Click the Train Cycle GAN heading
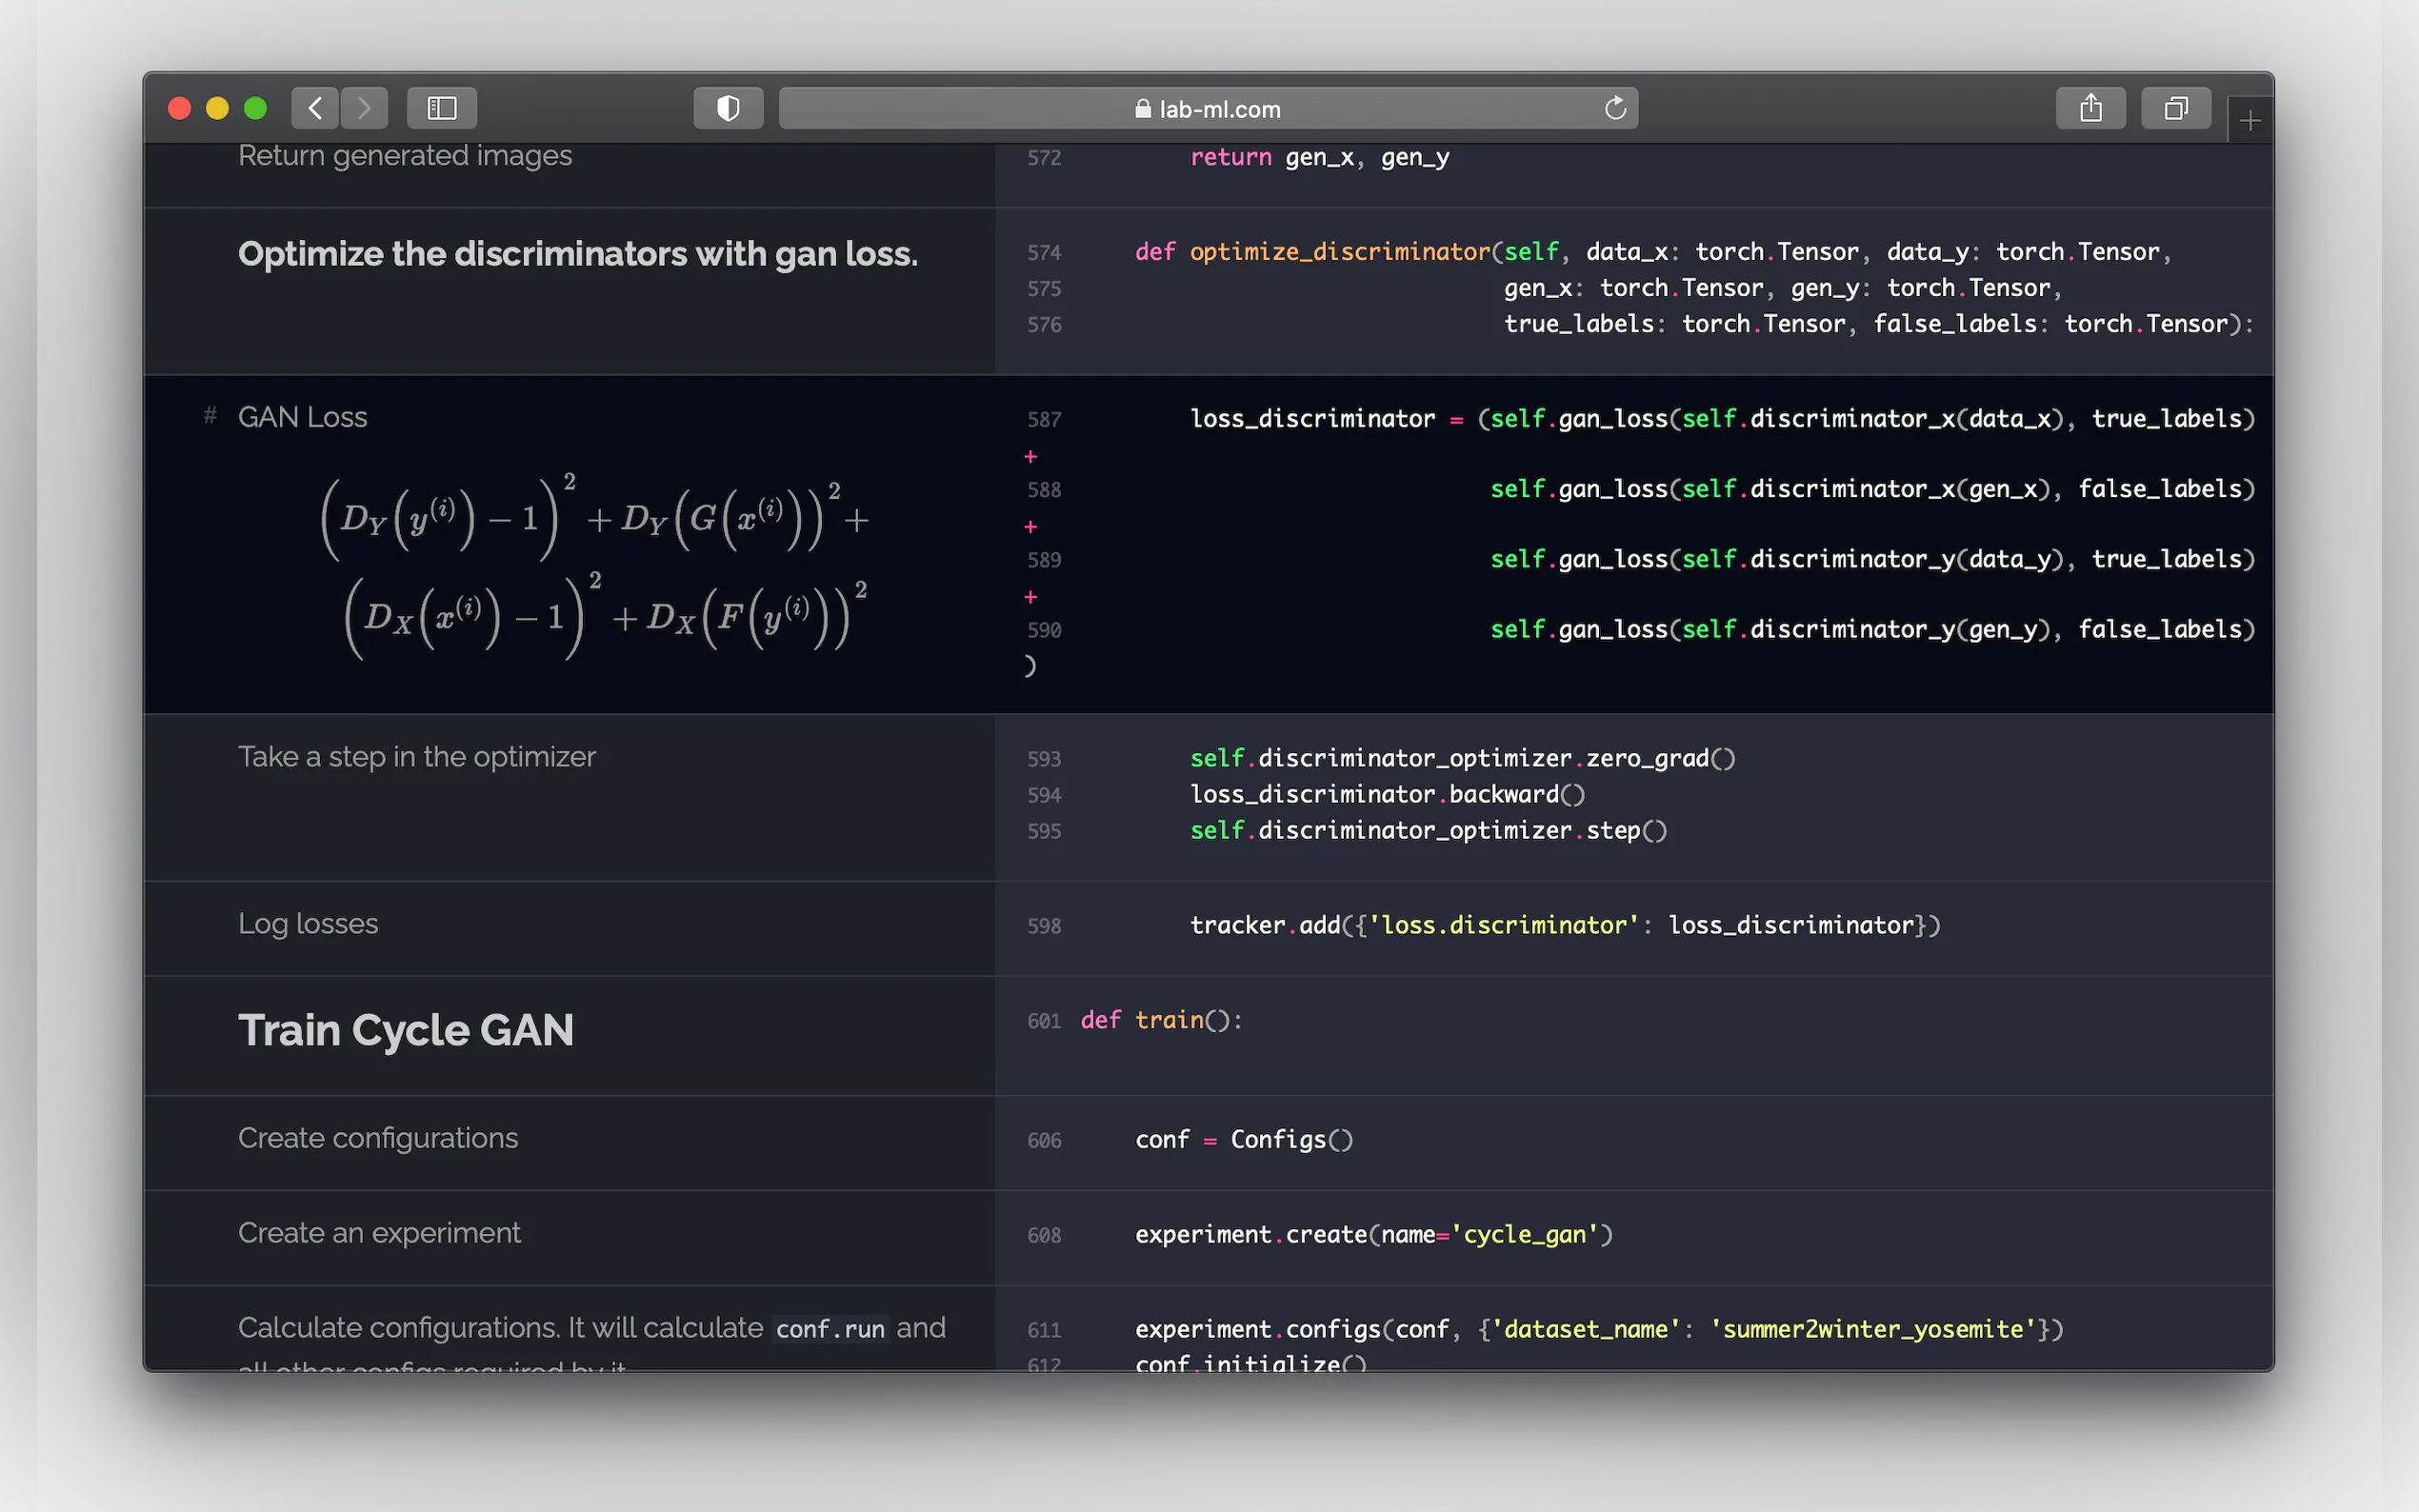Viewport: 2419px width, 1512px height. coord(405,1030)
